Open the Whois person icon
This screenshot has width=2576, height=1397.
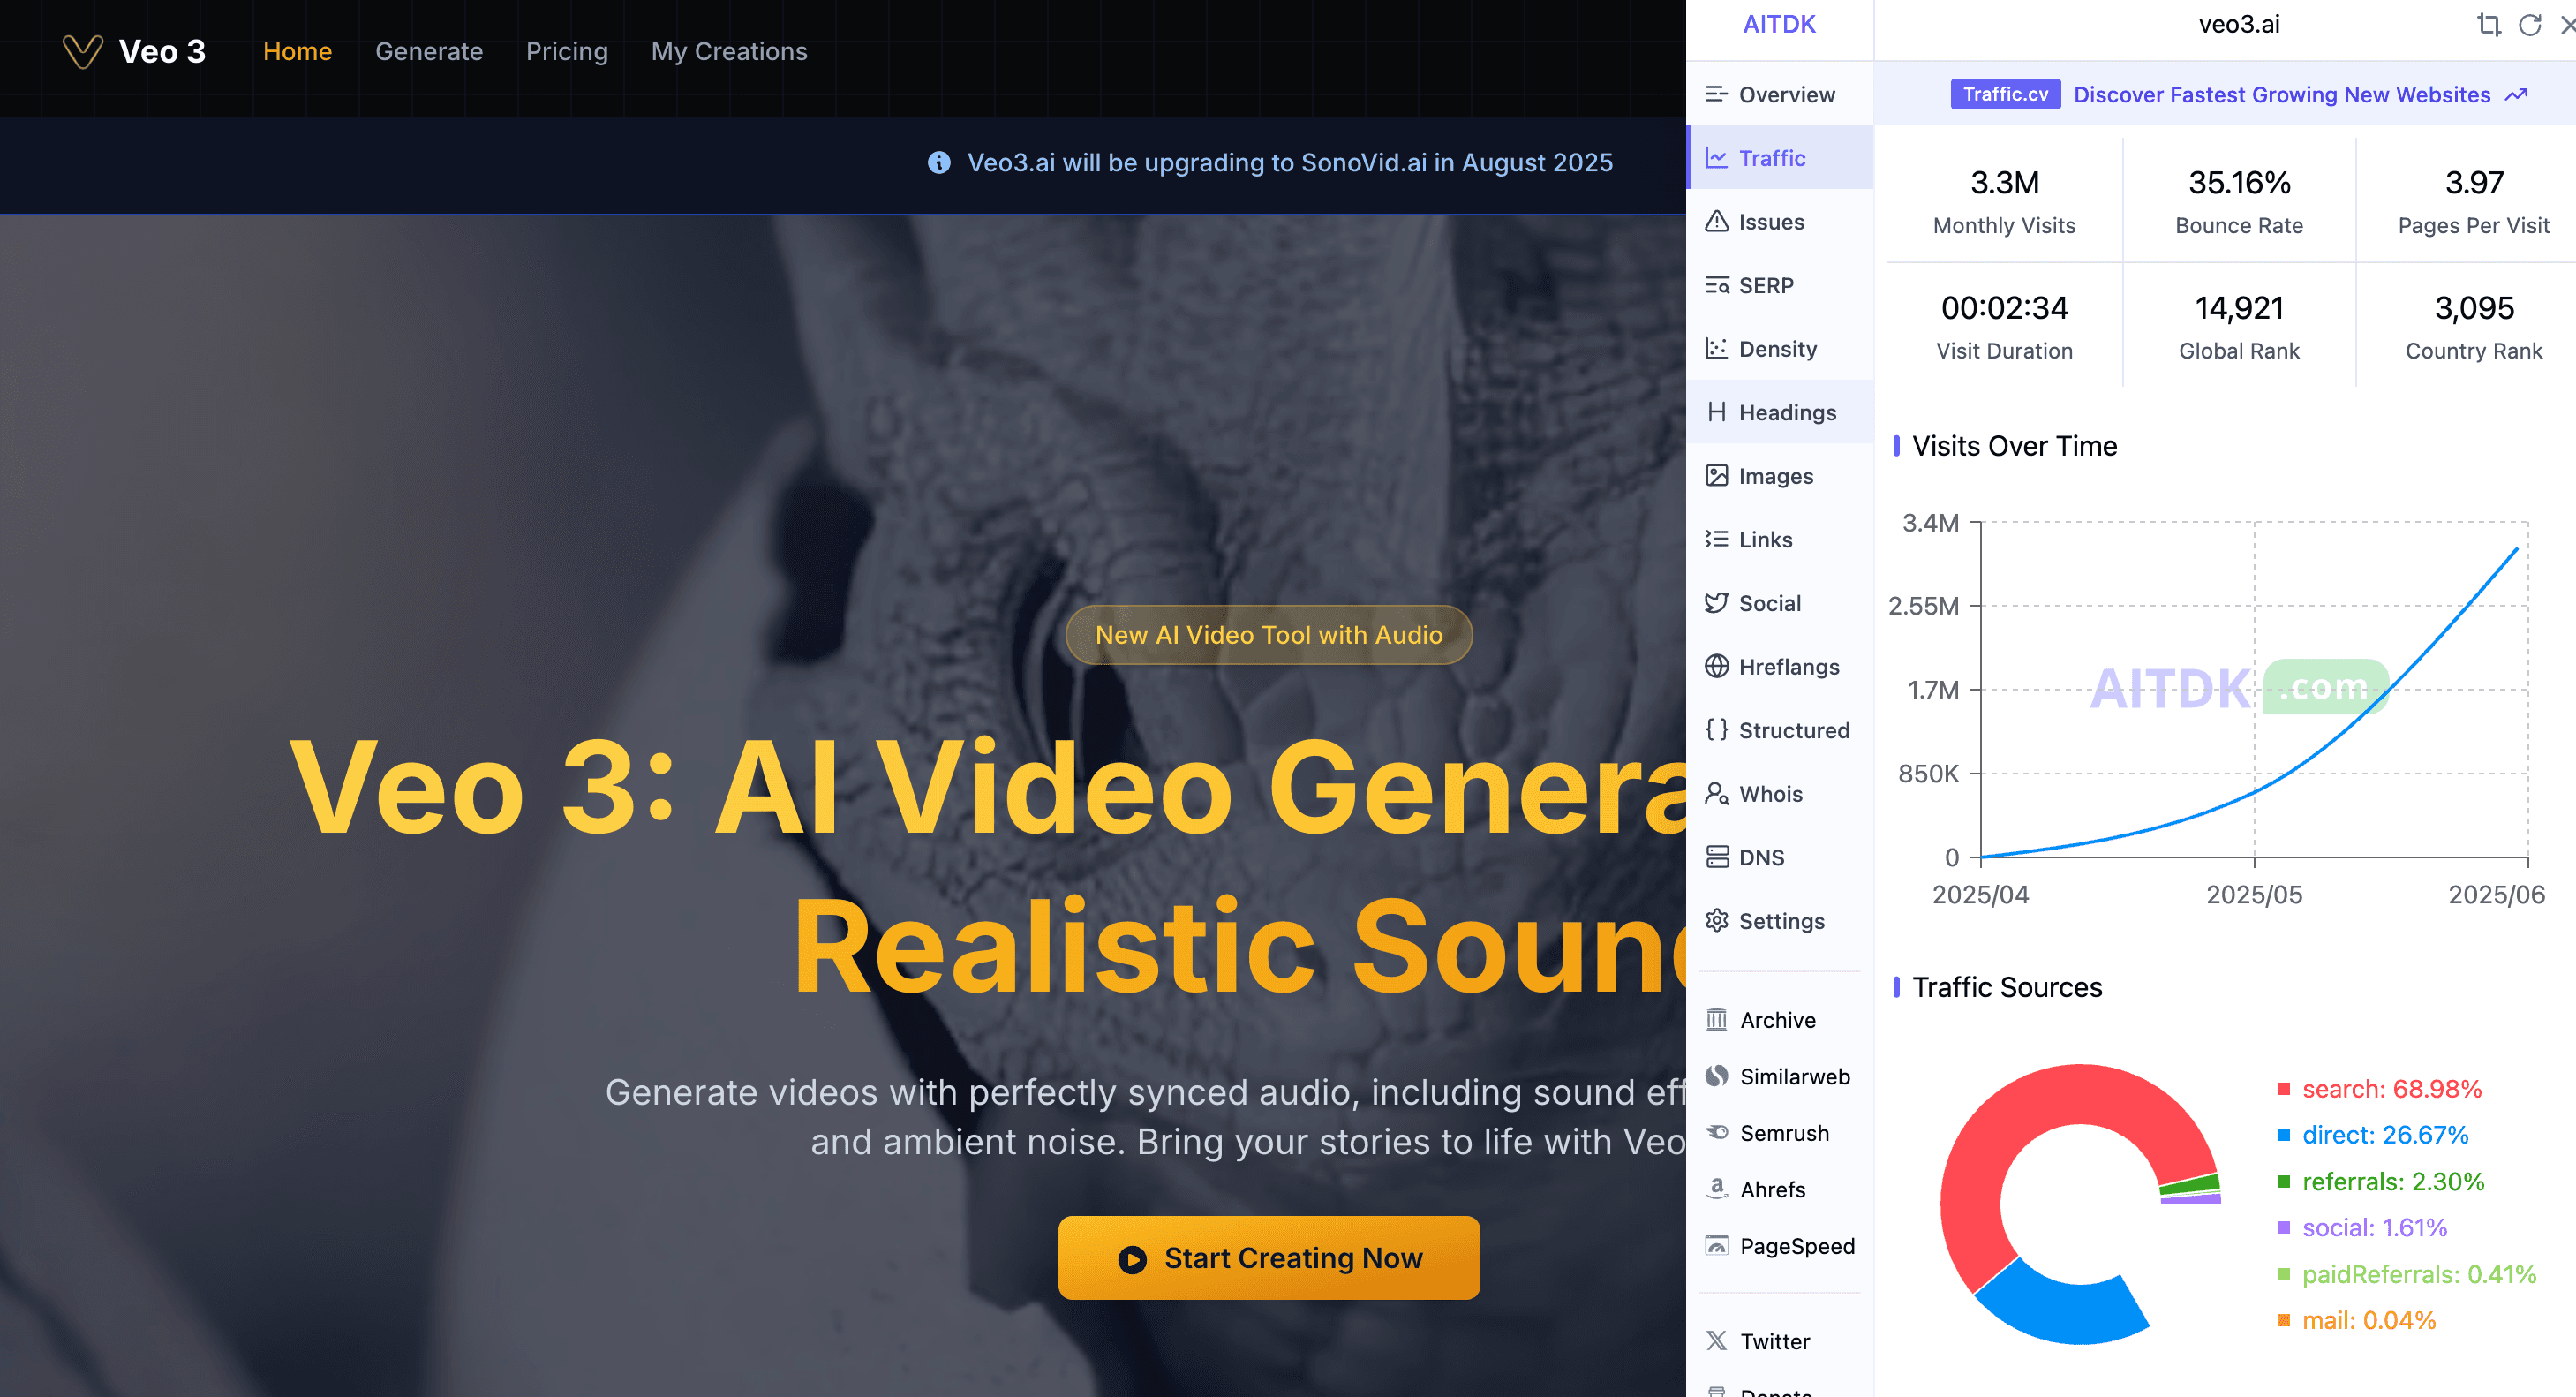click(x=1717, y=793)
